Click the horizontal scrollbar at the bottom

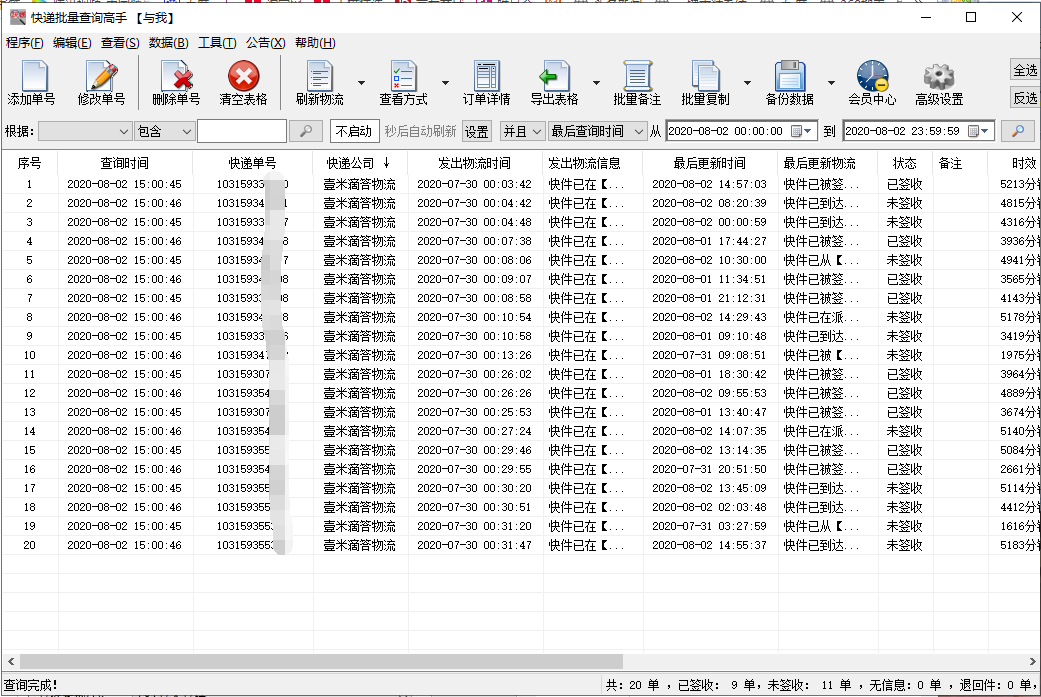[x=320, y=662]
